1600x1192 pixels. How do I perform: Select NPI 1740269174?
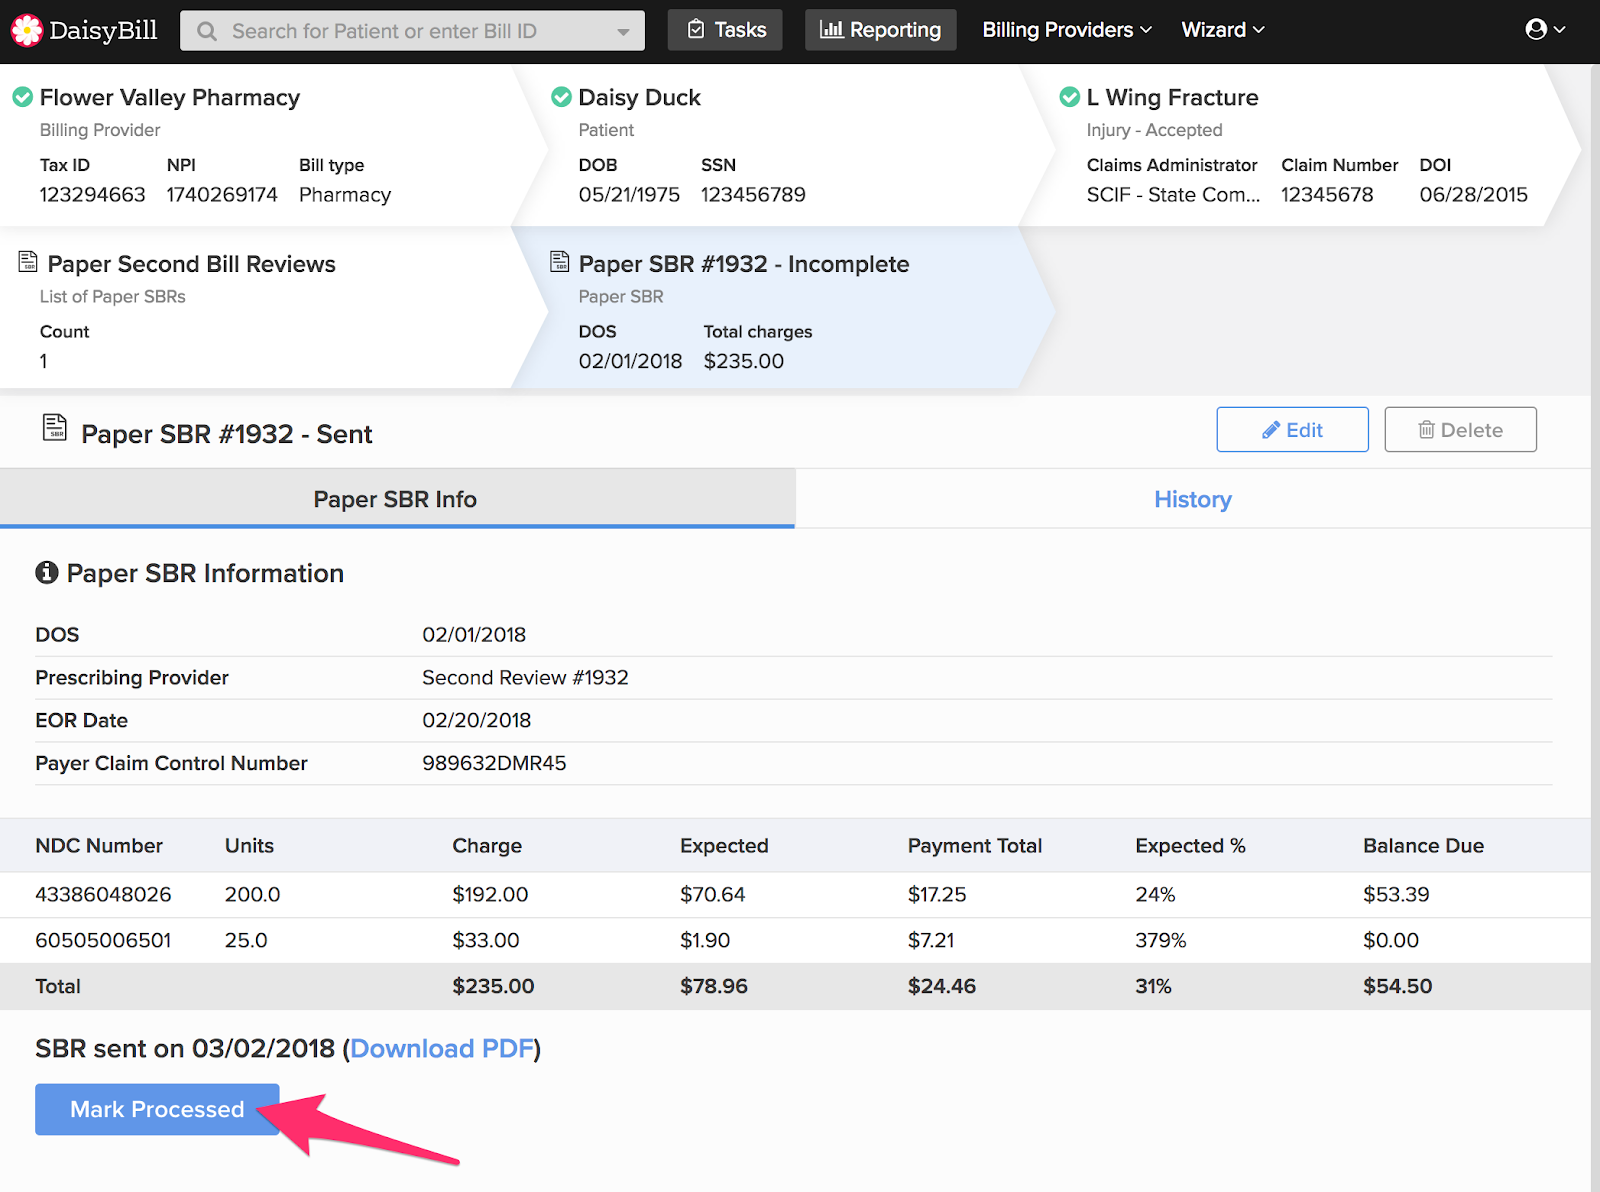coord(222,195)
